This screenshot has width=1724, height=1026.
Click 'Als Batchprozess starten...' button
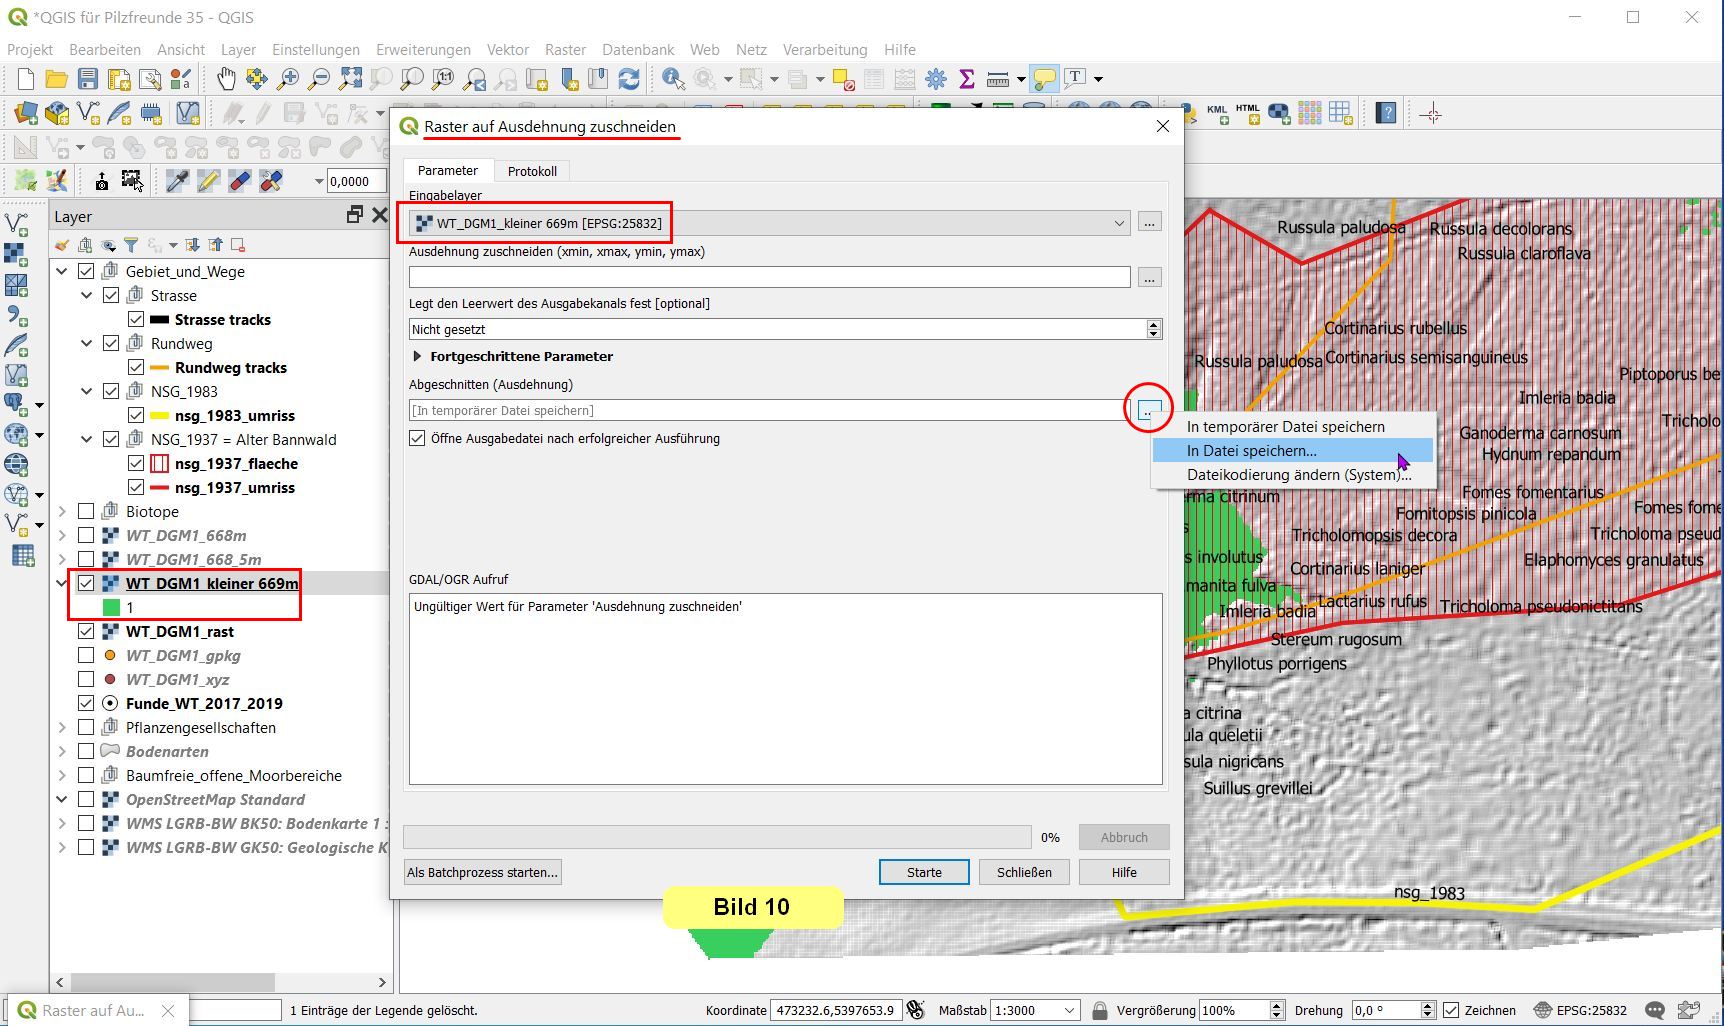click(482, 872)
